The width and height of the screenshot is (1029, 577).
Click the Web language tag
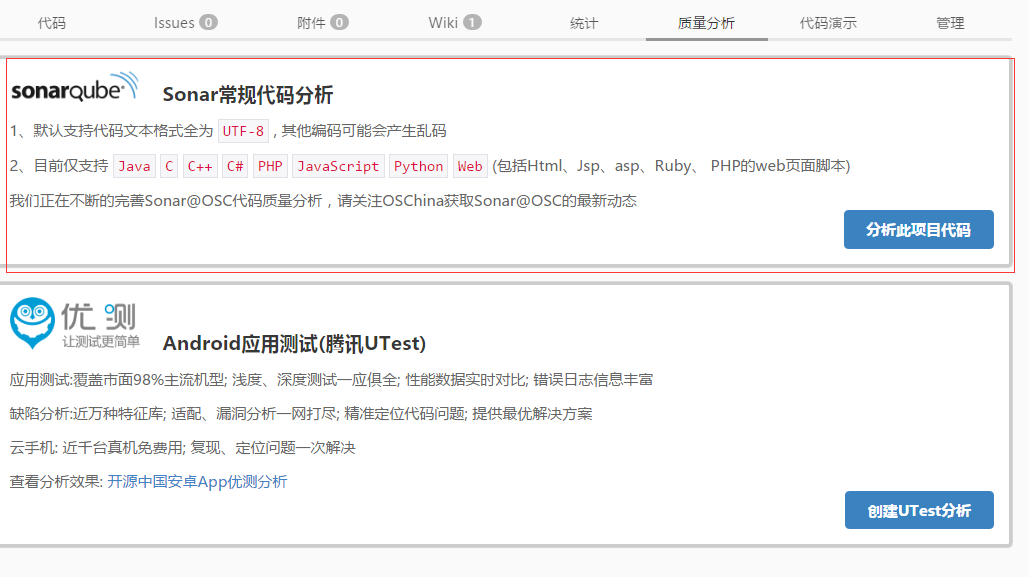(470, 166)
